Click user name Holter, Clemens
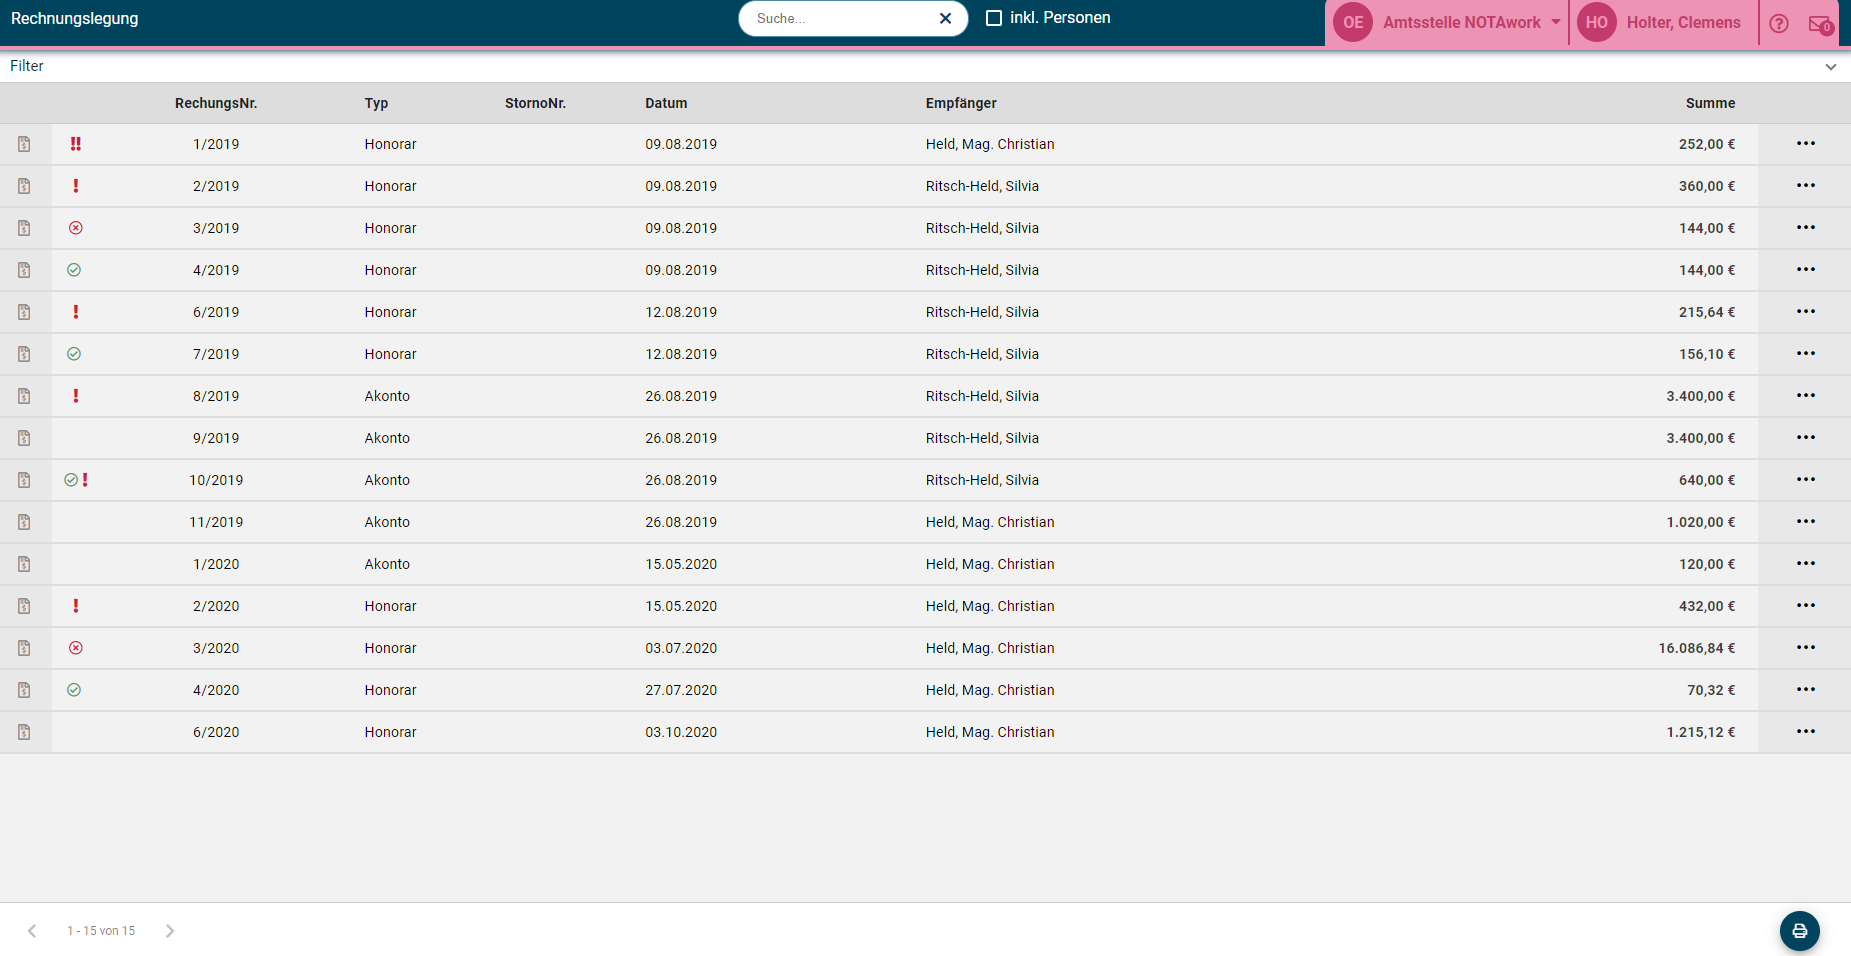The width and height of the screenshot is (1851, 956). point(1683,22)
